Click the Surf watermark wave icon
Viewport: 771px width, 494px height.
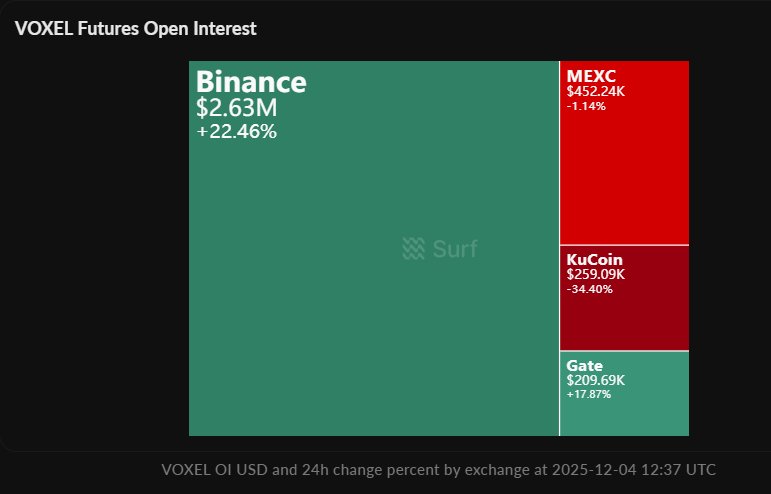pos(414,249)
